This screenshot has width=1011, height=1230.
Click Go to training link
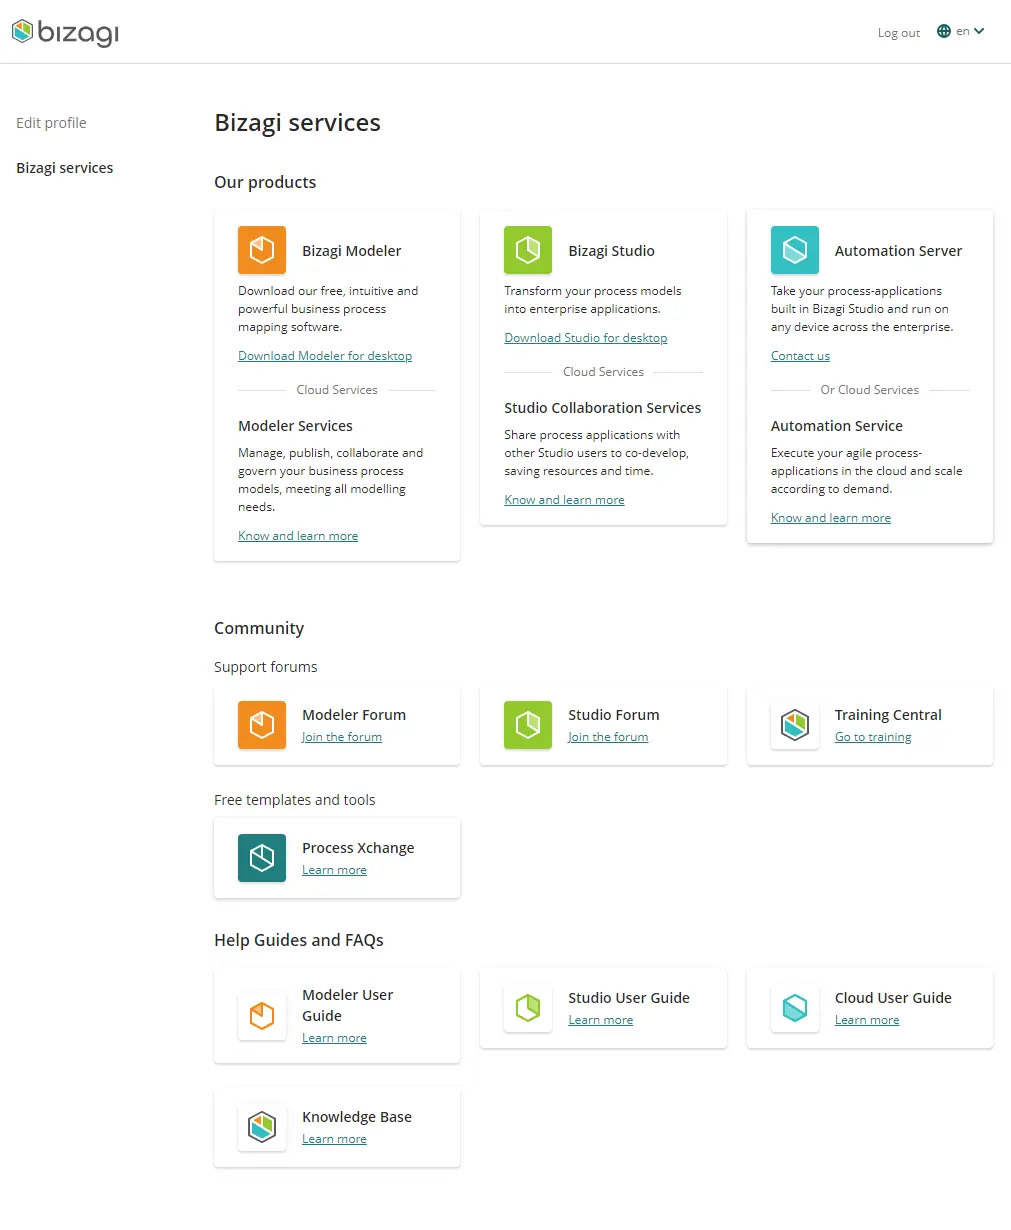click(873, 737)
